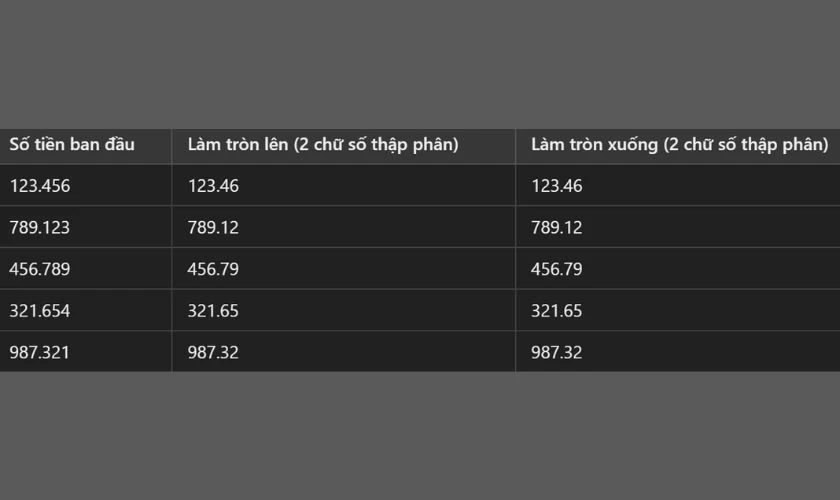
Task: Click 987.32 in the "Làm tròn lên" column
Action: [213, 352]
